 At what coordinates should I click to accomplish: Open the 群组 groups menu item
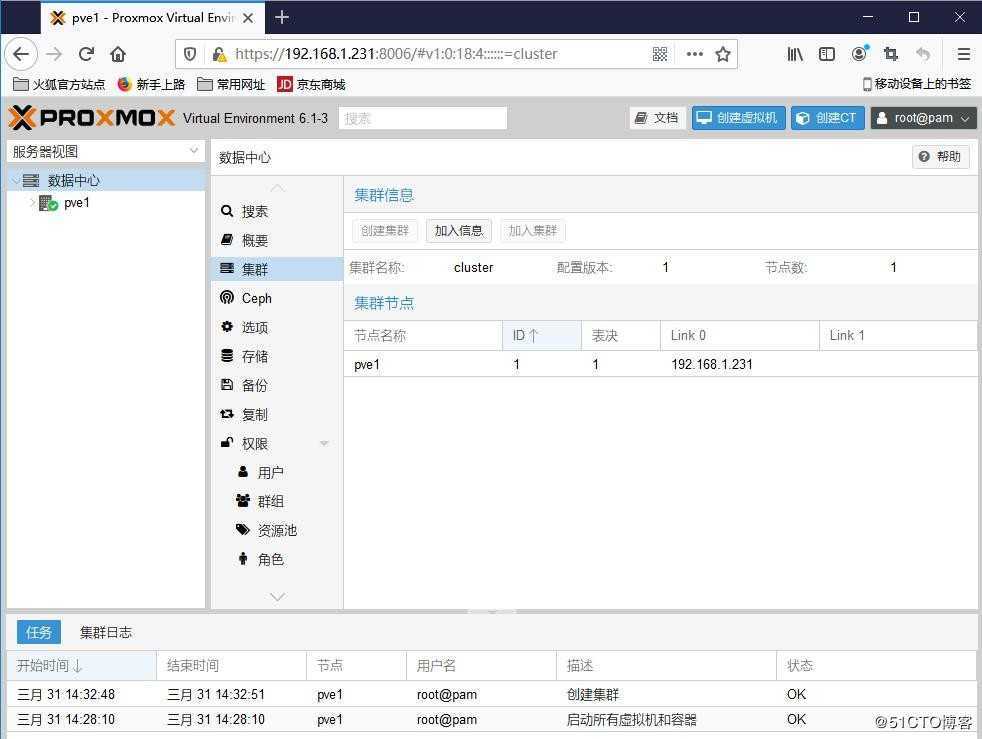277,501
